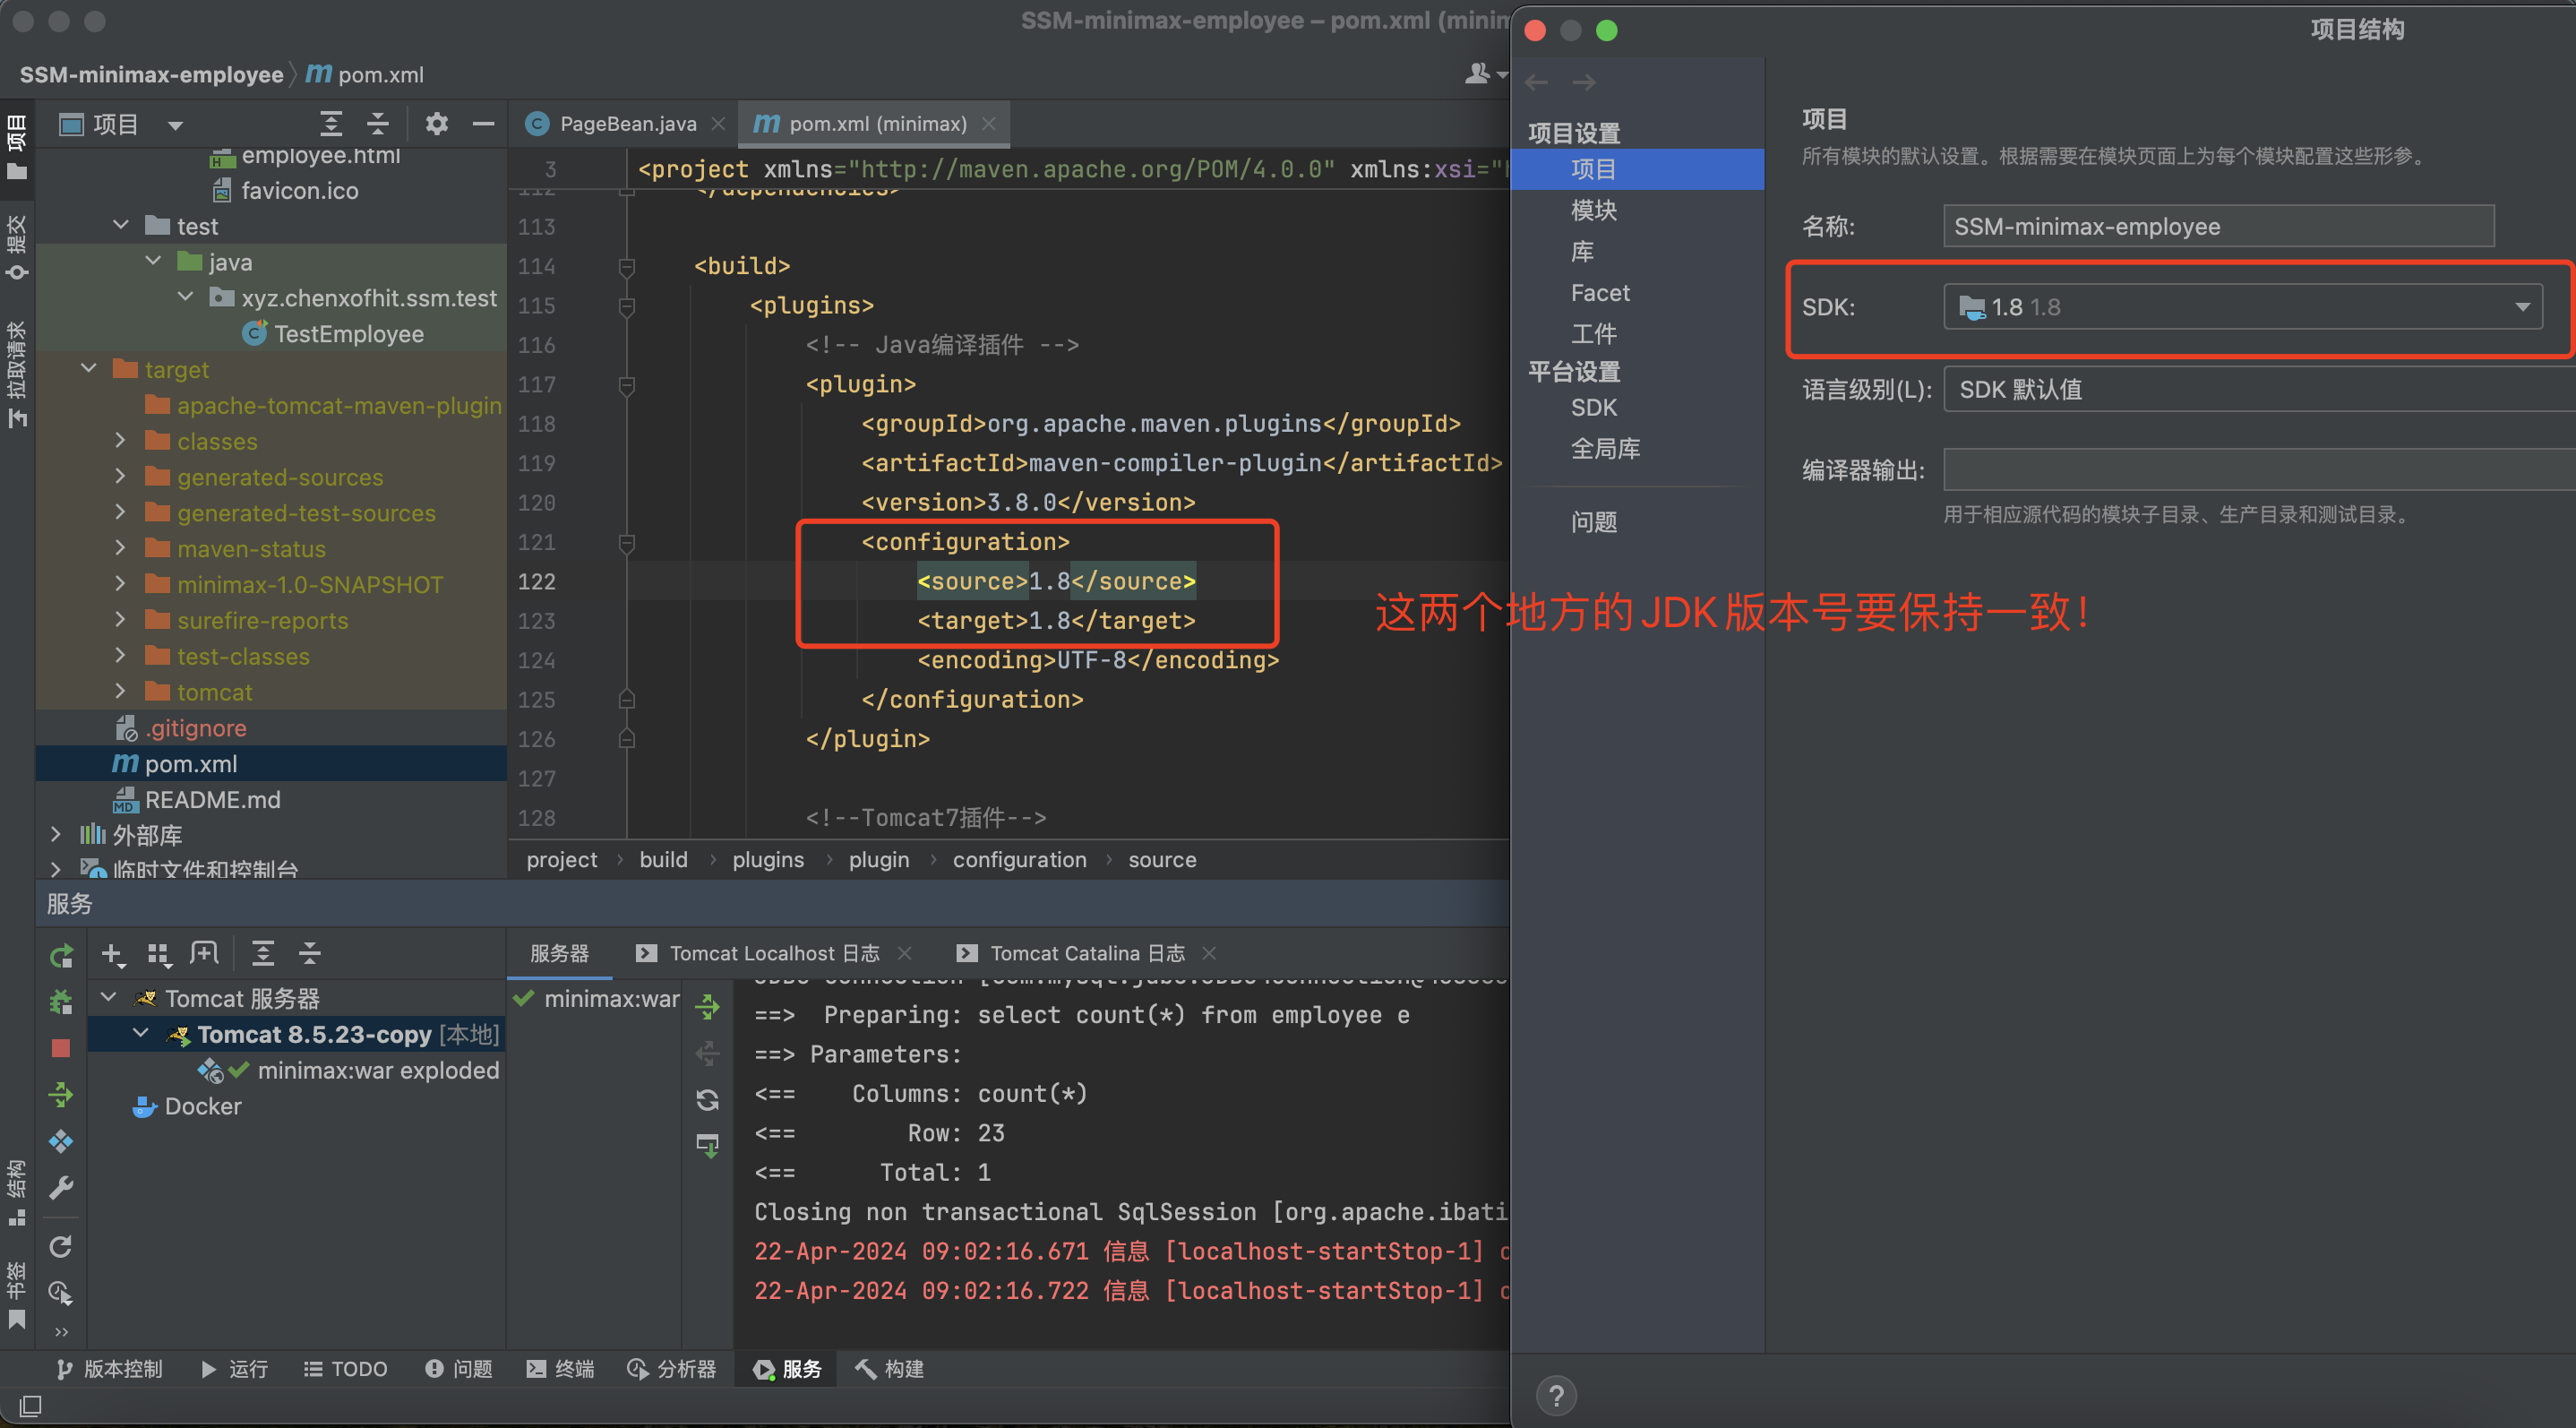2576x1428 pixels.
Task: Click the wrench icon in services sidebar
Action: tap(60, 1187)
